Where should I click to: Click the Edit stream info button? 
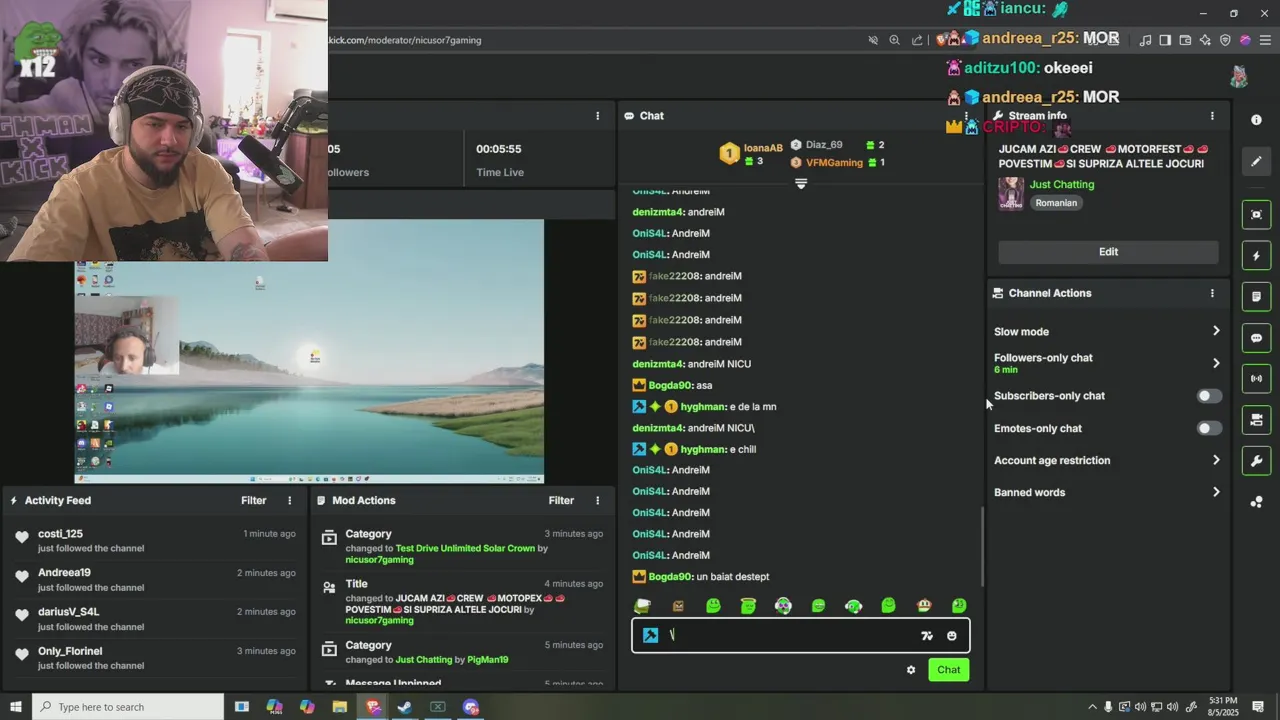1108,252
